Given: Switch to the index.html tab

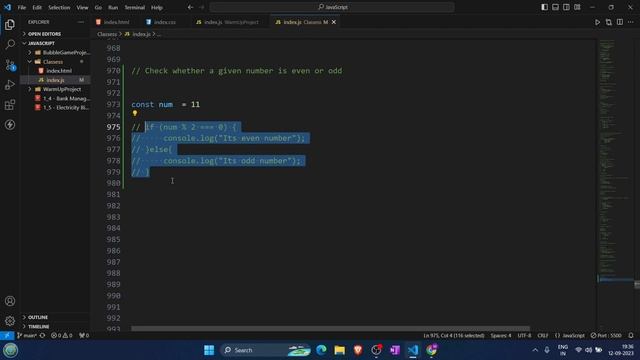Looking at the screenshot, I should pos(113,22).
